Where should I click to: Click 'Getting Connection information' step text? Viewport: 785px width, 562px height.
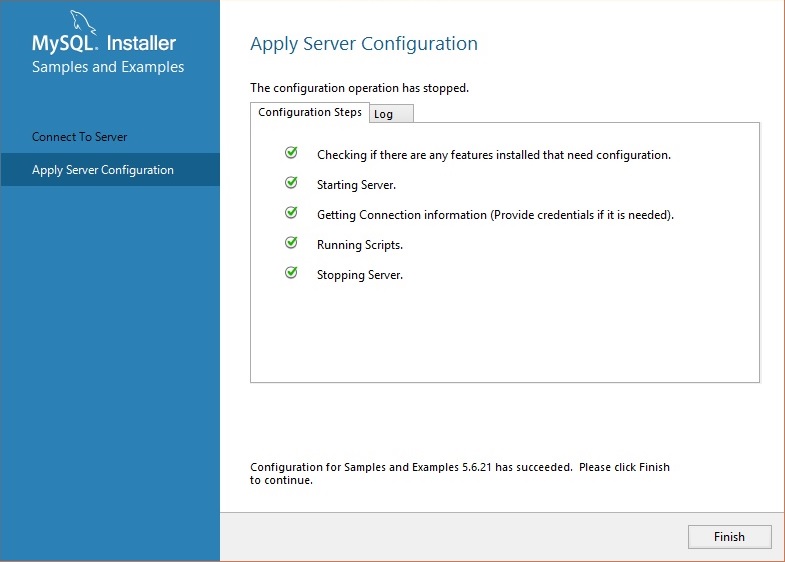pos(495,215)
